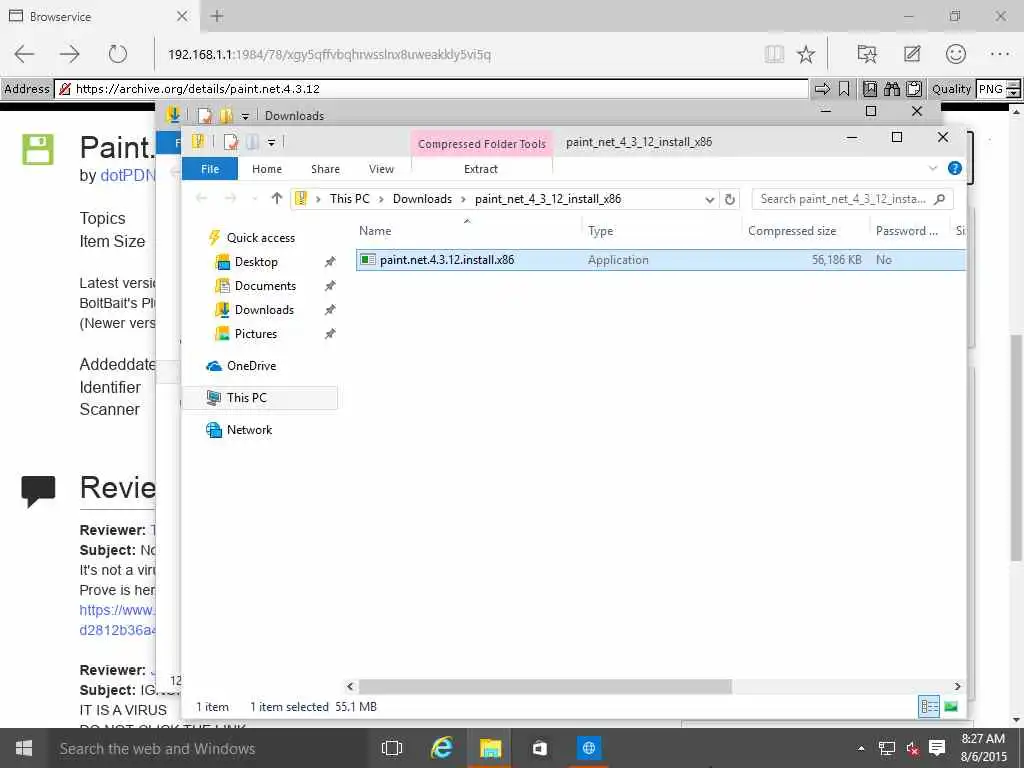This screenshot has height=768, width=1024.
Task: Open Pictures in navigation pane
Action: [255, 334]
